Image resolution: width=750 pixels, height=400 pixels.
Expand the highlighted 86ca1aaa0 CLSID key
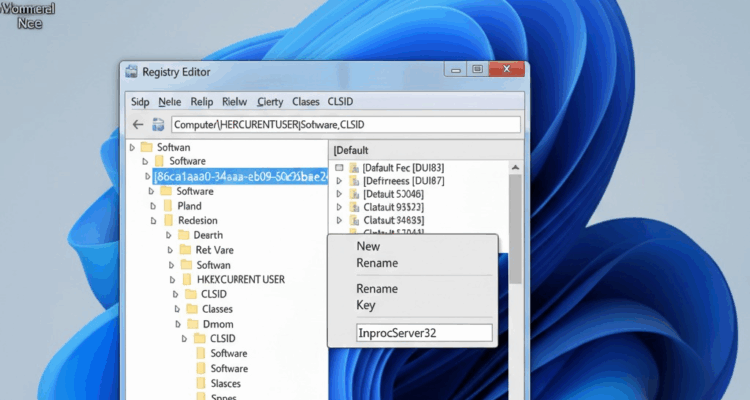click(148, 177)
